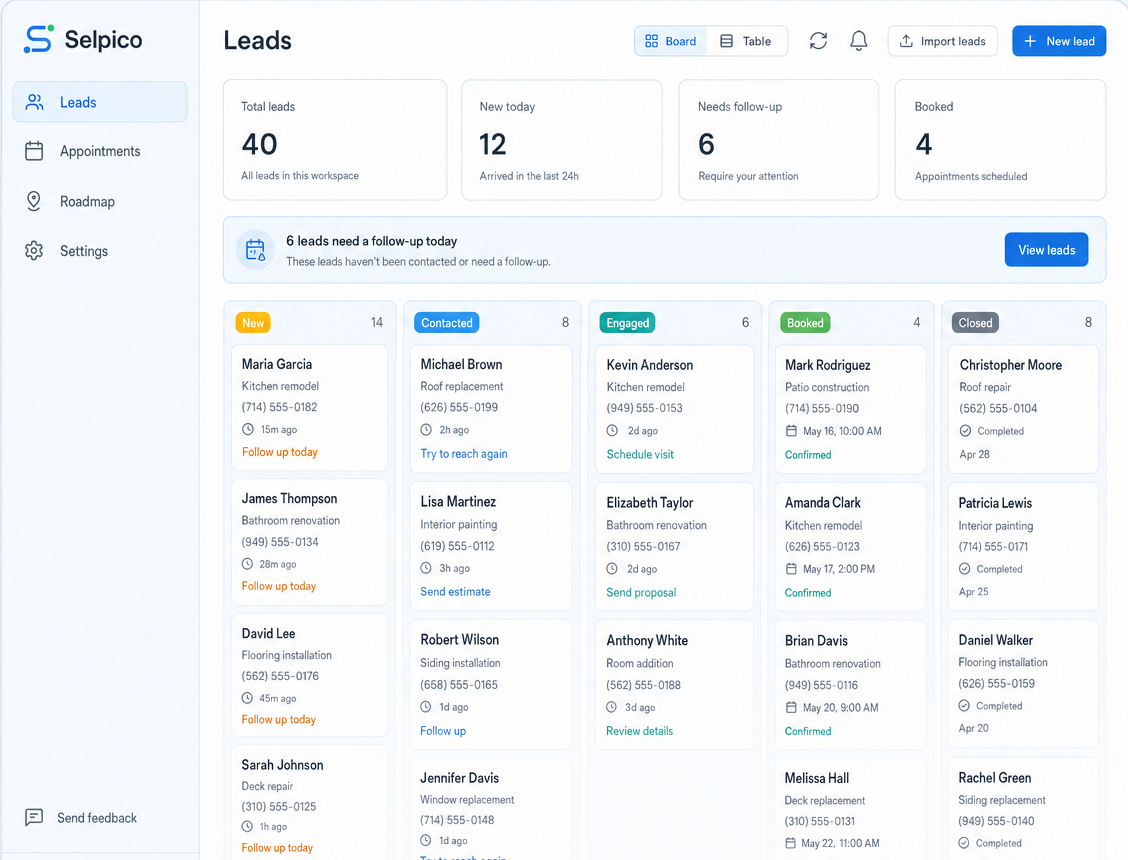Click the clock icon on Elizabeth Taylor card
The width and height of the screenshot is (1128, 860).
611,569
